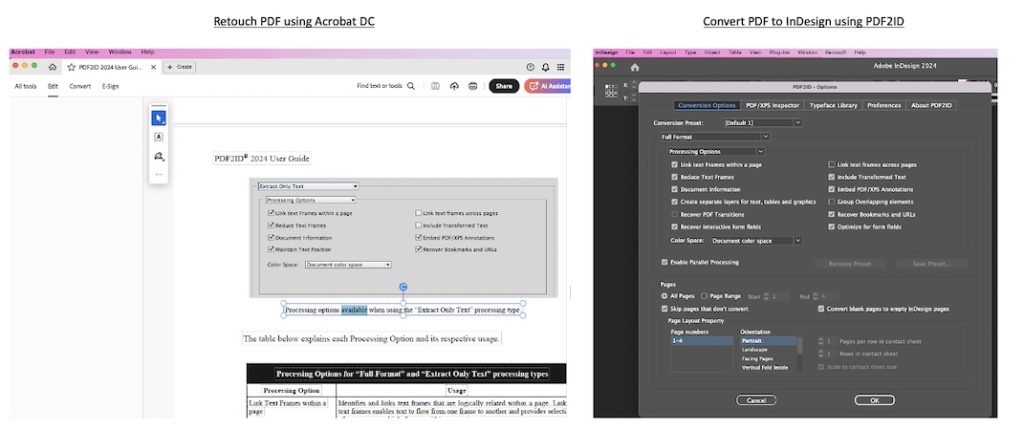Open Acrobat's View menu
This screenshot has width=1024, height=429.
pyautogui.click(x=92, y=52)
